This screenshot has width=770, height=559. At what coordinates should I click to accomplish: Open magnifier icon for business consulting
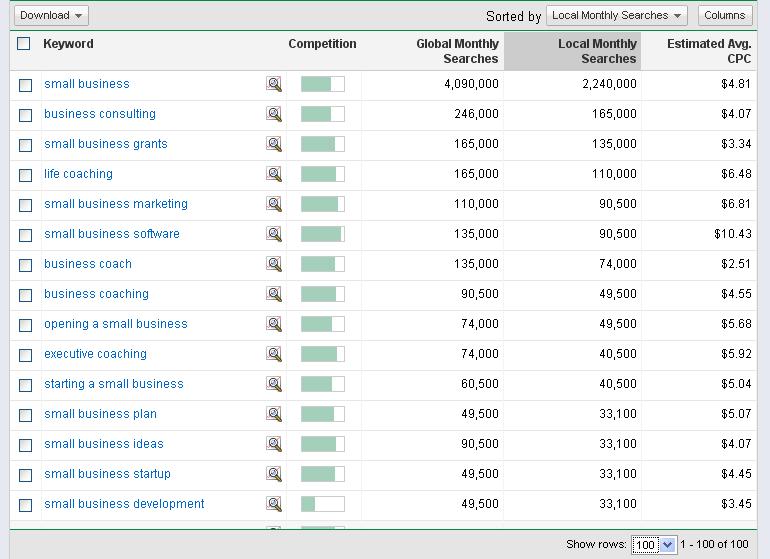274,114
